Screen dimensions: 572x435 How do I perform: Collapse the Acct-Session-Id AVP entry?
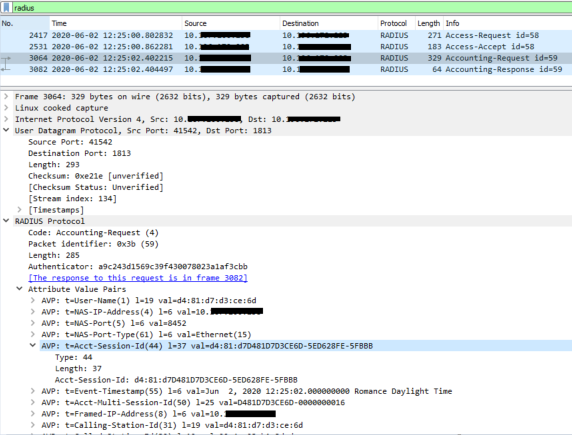pos(33,346)
